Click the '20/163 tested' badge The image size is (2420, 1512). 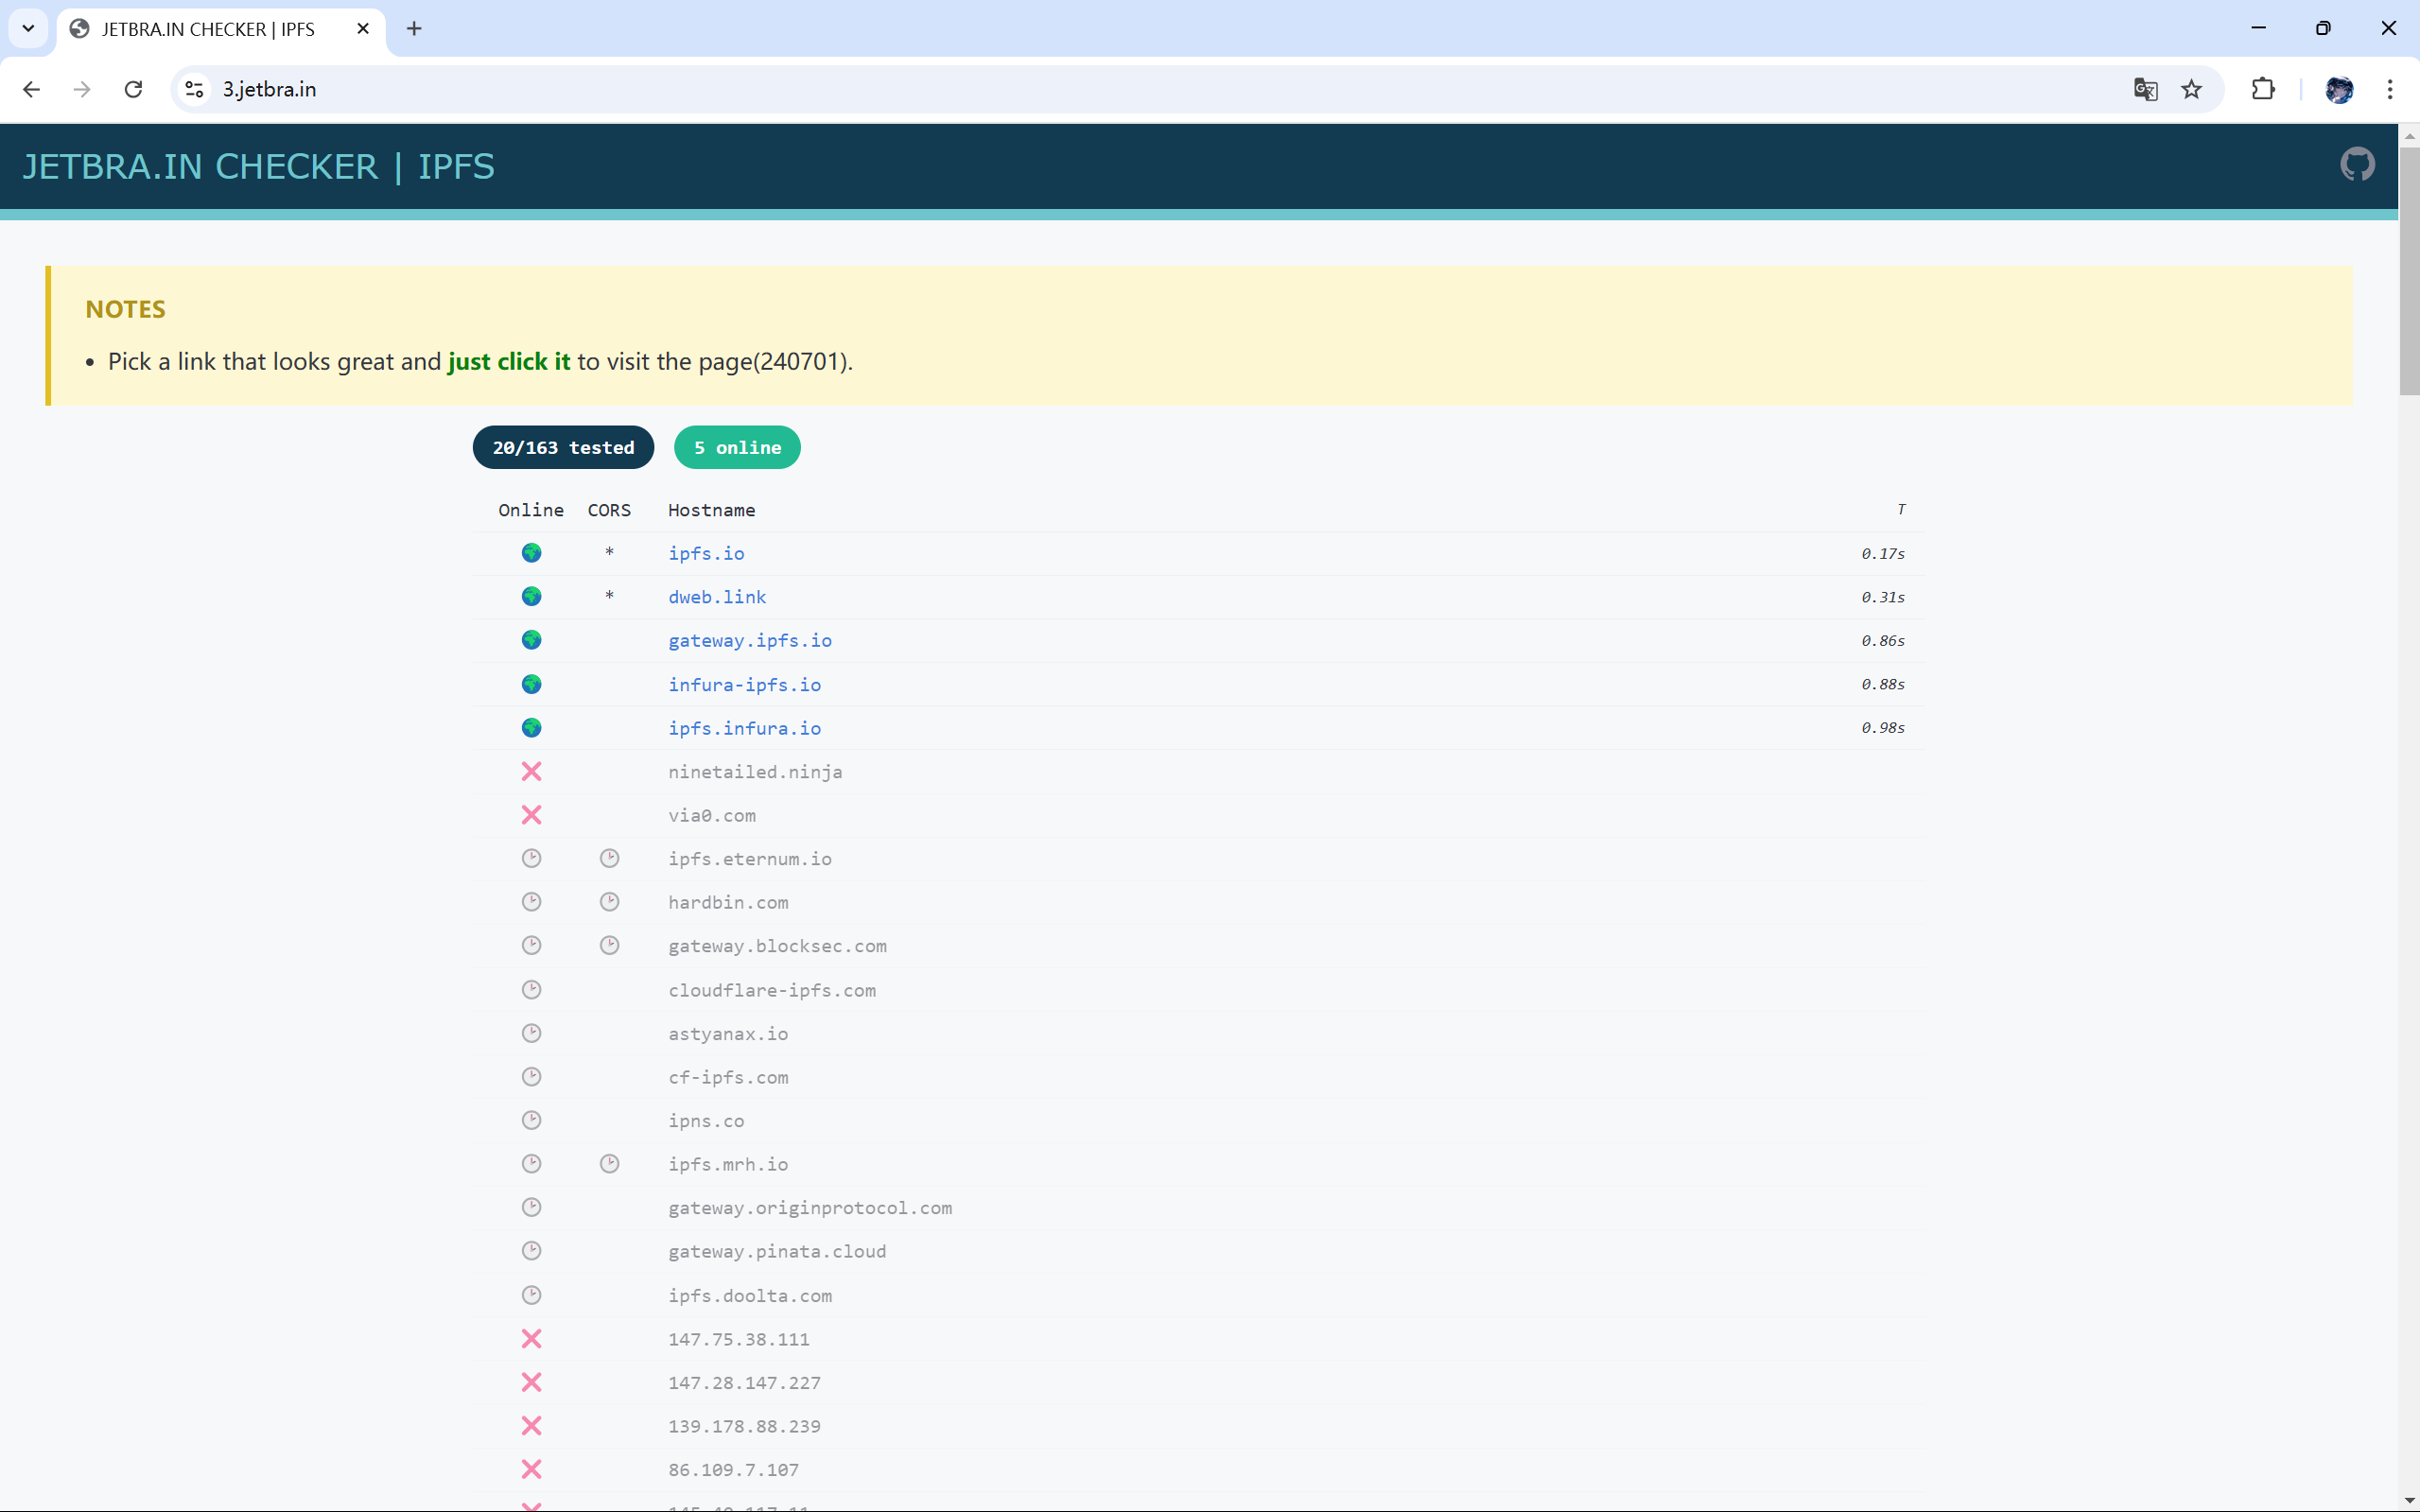[x=563, y=447]
